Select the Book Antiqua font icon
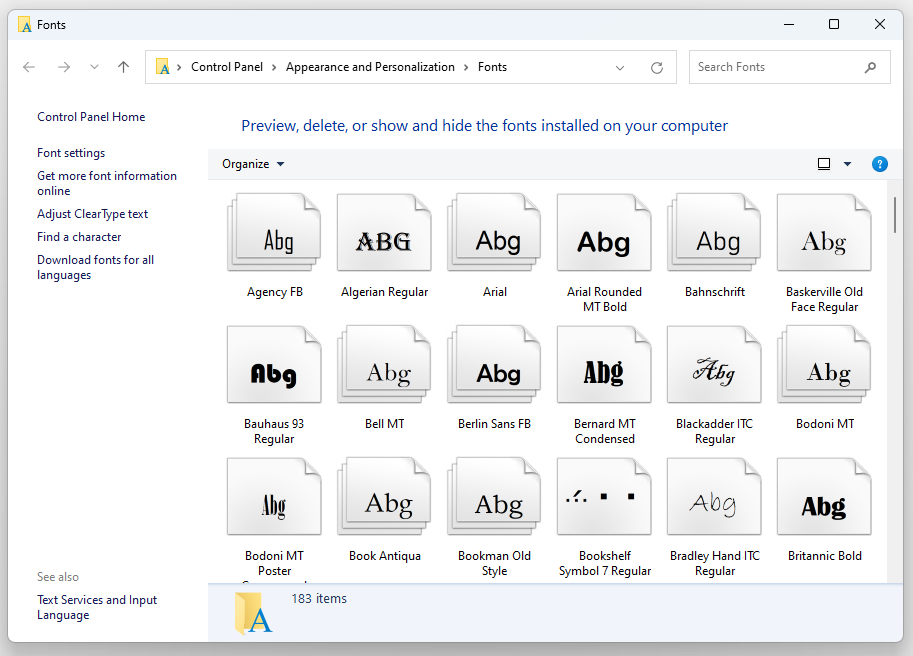The width and height of the screenshot is (913, 656). tap(384, 497)
